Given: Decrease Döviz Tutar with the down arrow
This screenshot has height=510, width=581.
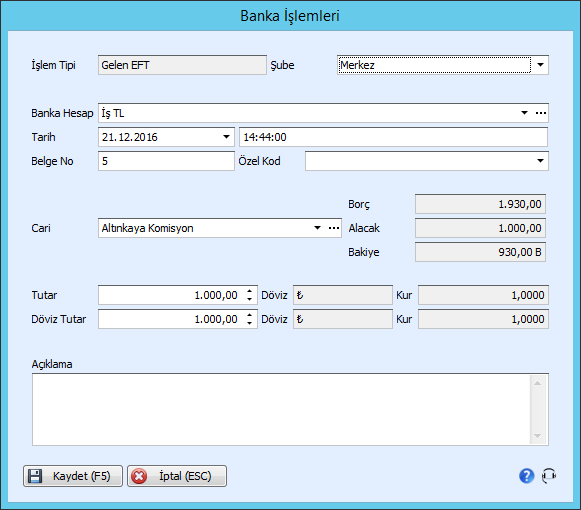Looking at the screenshot, I should 250,323.
